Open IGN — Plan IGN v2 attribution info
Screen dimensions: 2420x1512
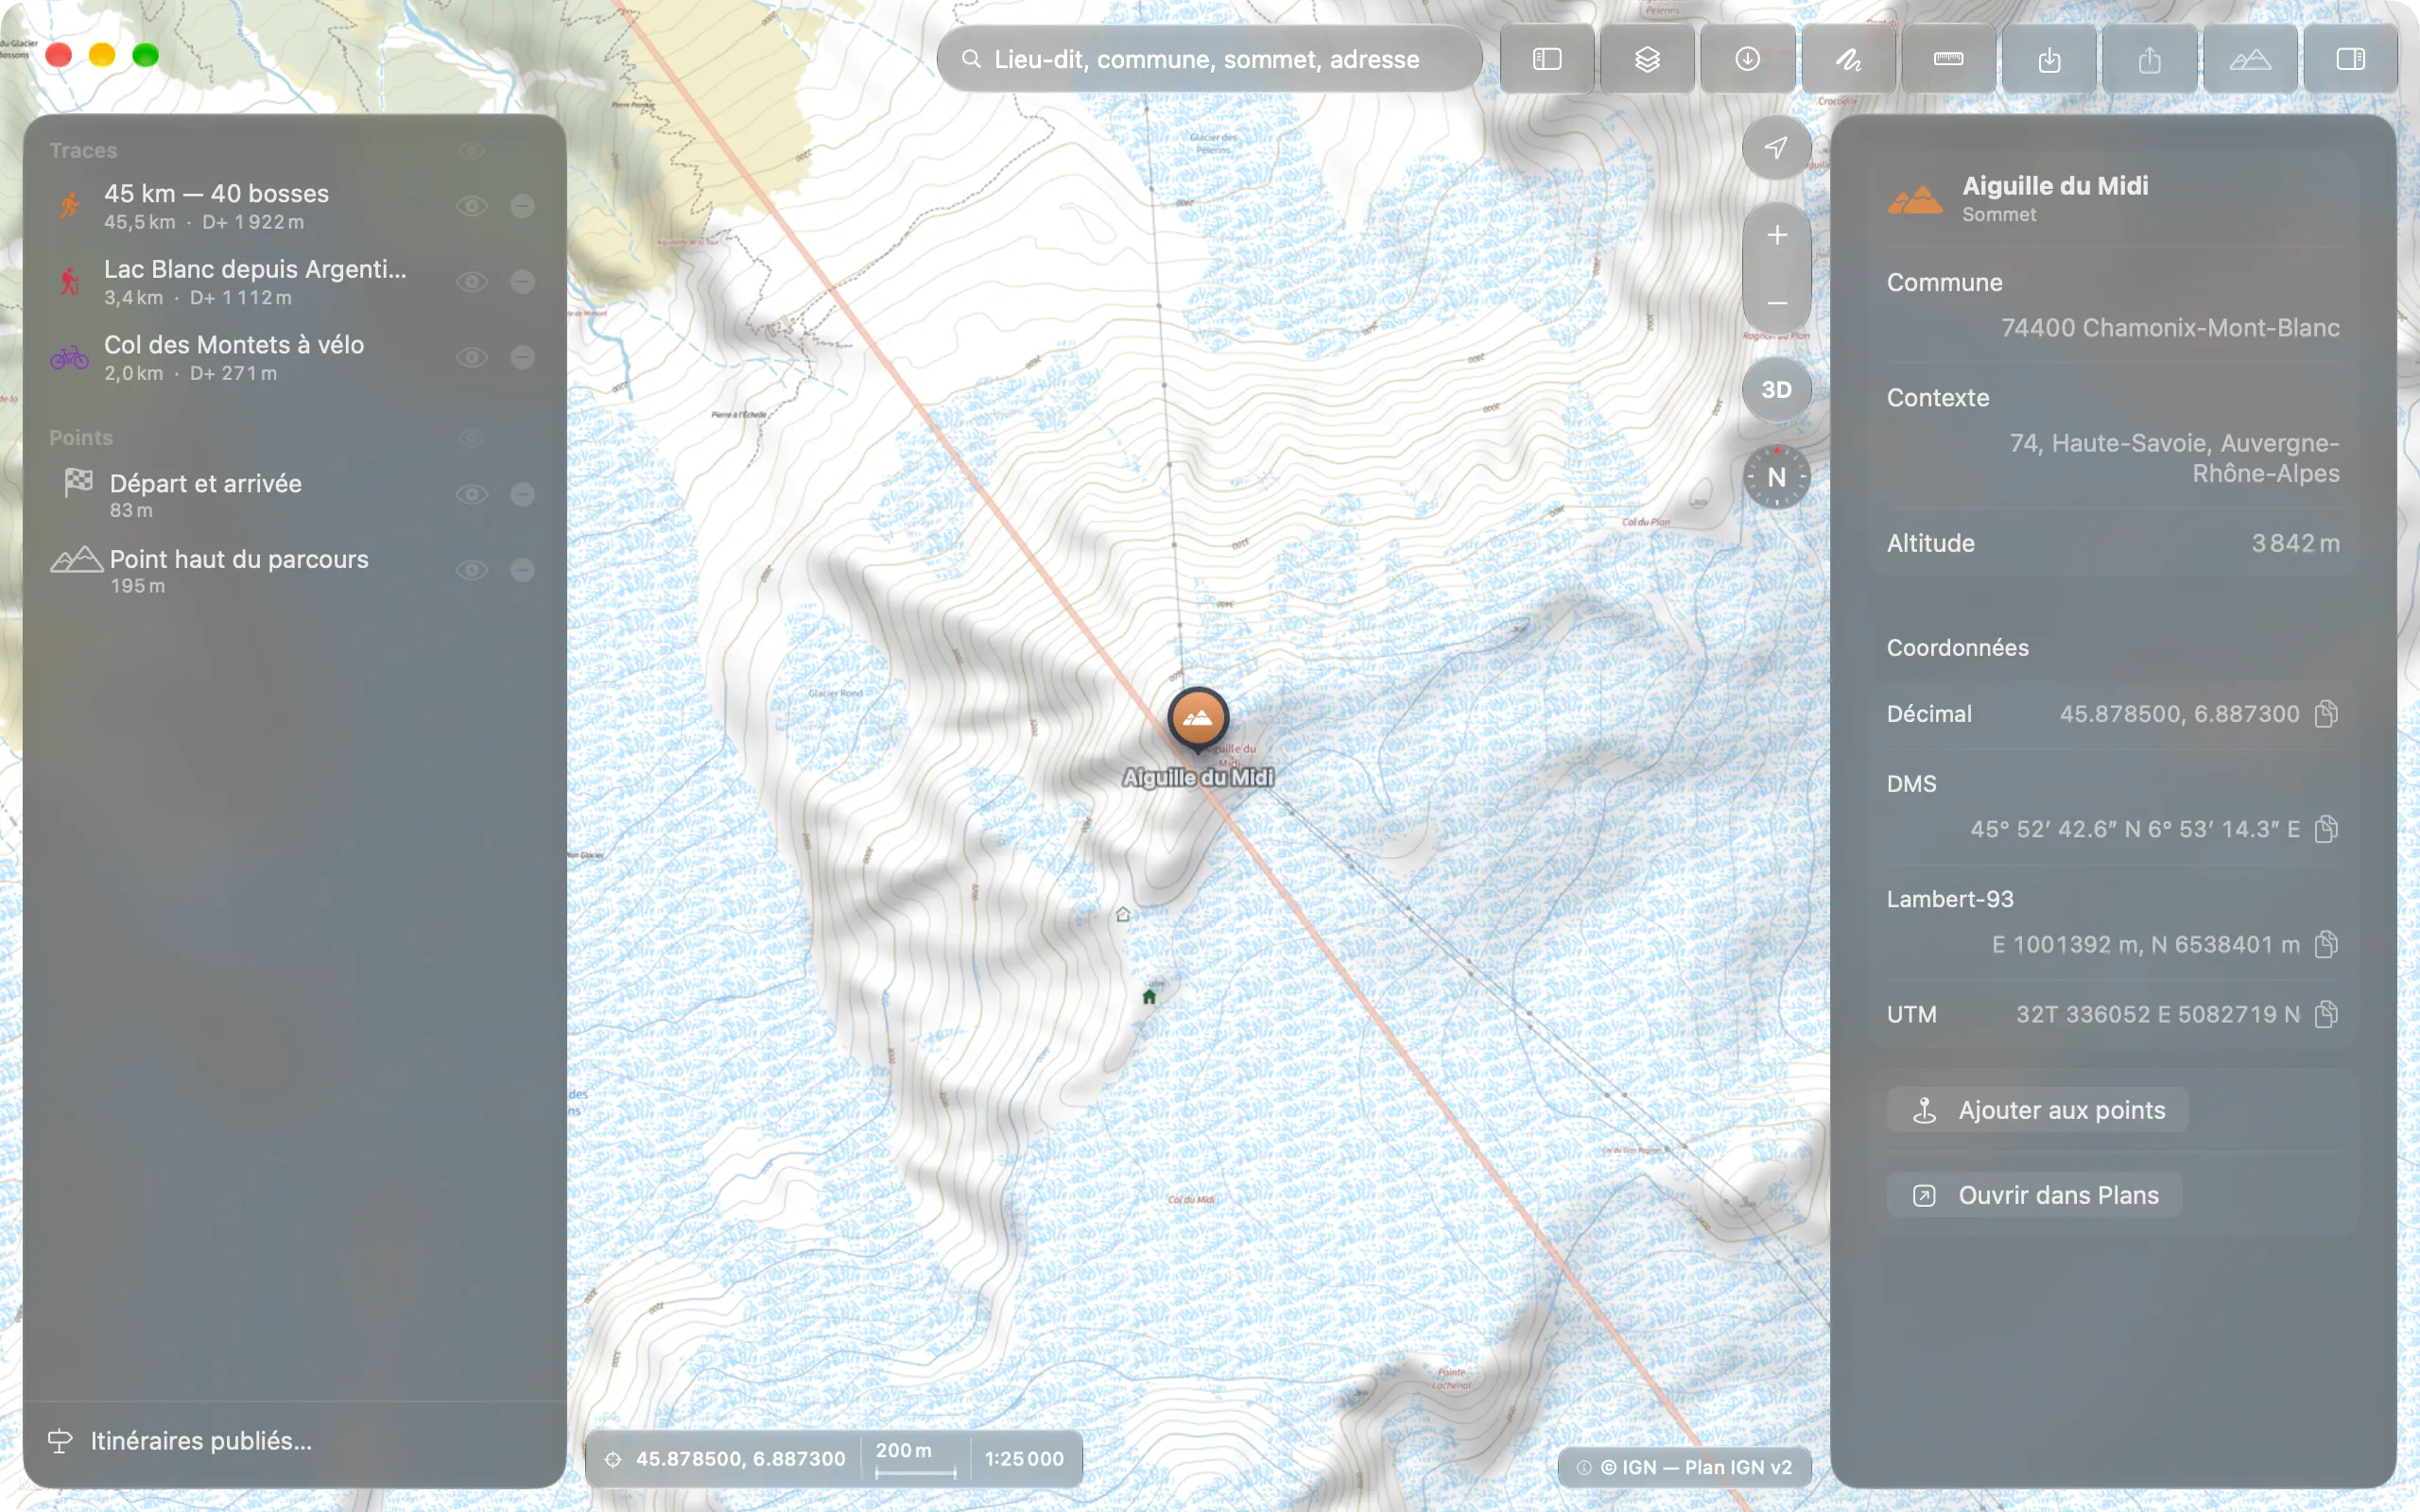[x=1684, y=1467]
